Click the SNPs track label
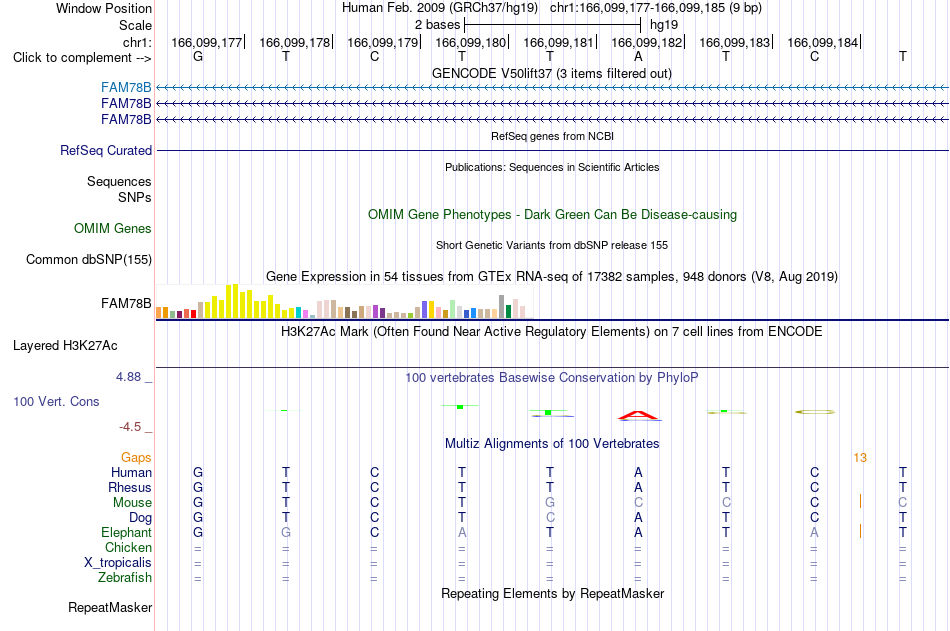Screen dimensions: 950x631 click(135, 198)
